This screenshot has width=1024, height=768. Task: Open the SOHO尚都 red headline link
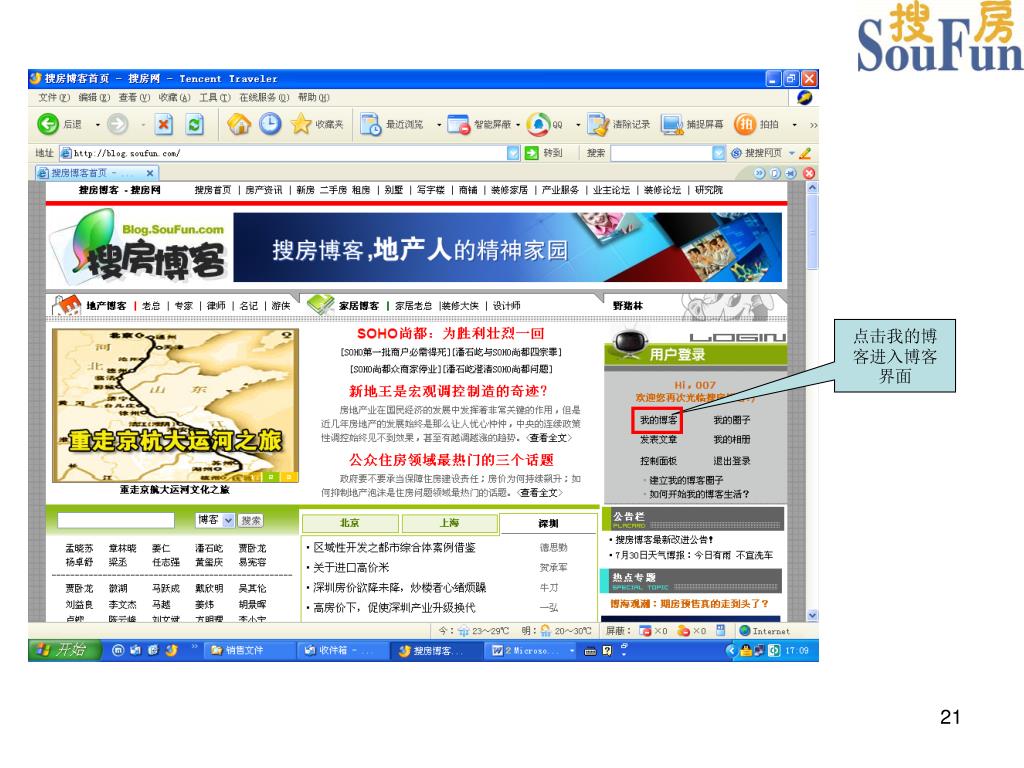tap(451, 333)
